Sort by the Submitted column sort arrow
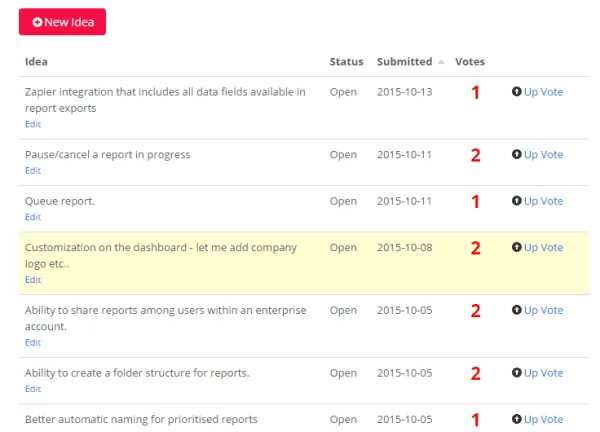Screen dimensions: 600x432 point(442,62)
